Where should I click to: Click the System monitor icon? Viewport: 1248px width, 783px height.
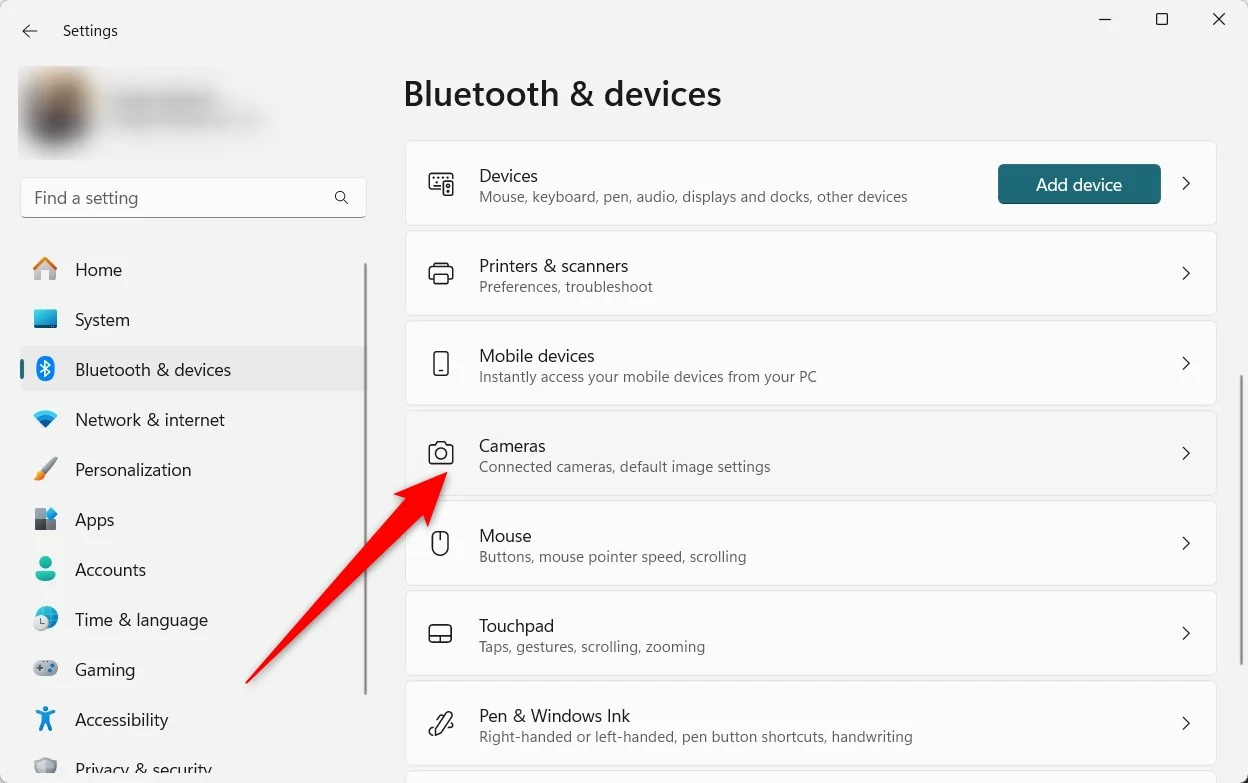[45, 319]
